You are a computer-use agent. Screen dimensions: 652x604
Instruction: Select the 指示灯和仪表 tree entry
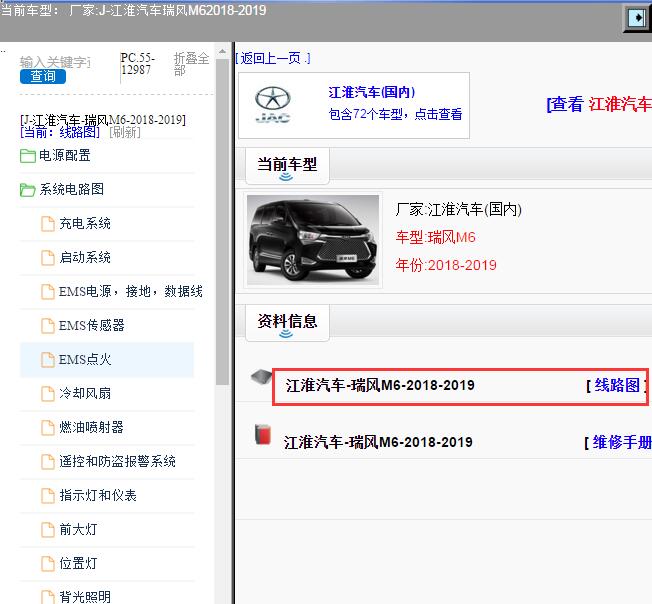tap(98, 496)
